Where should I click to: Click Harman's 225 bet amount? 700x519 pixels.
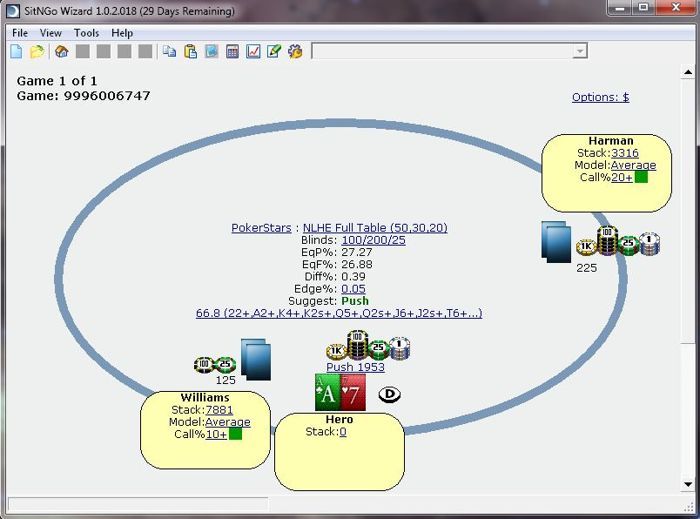[587, 268]
